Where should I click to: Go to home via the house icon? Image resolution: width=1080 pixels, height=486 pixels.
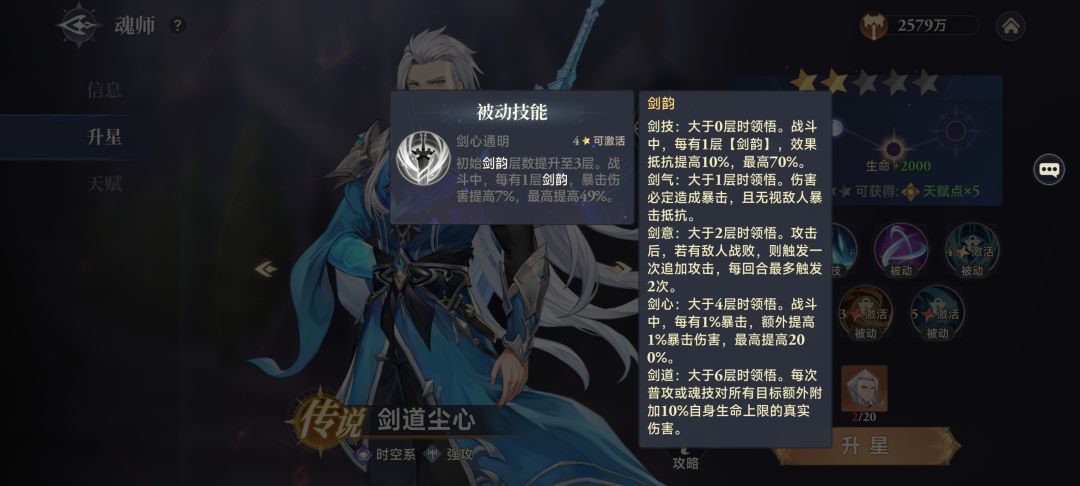1010,26
